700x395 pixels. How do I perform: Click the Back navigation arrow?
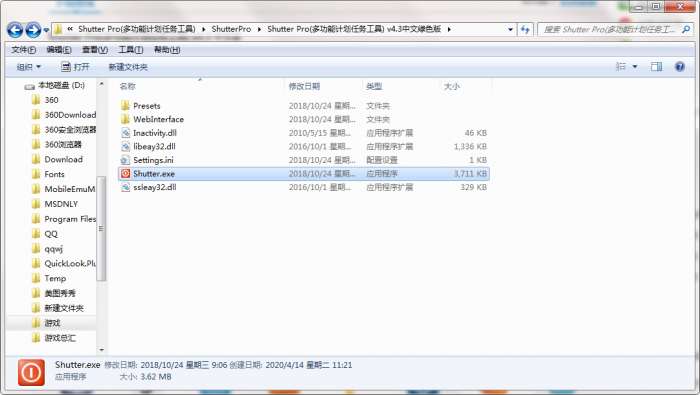pos(15,30)
